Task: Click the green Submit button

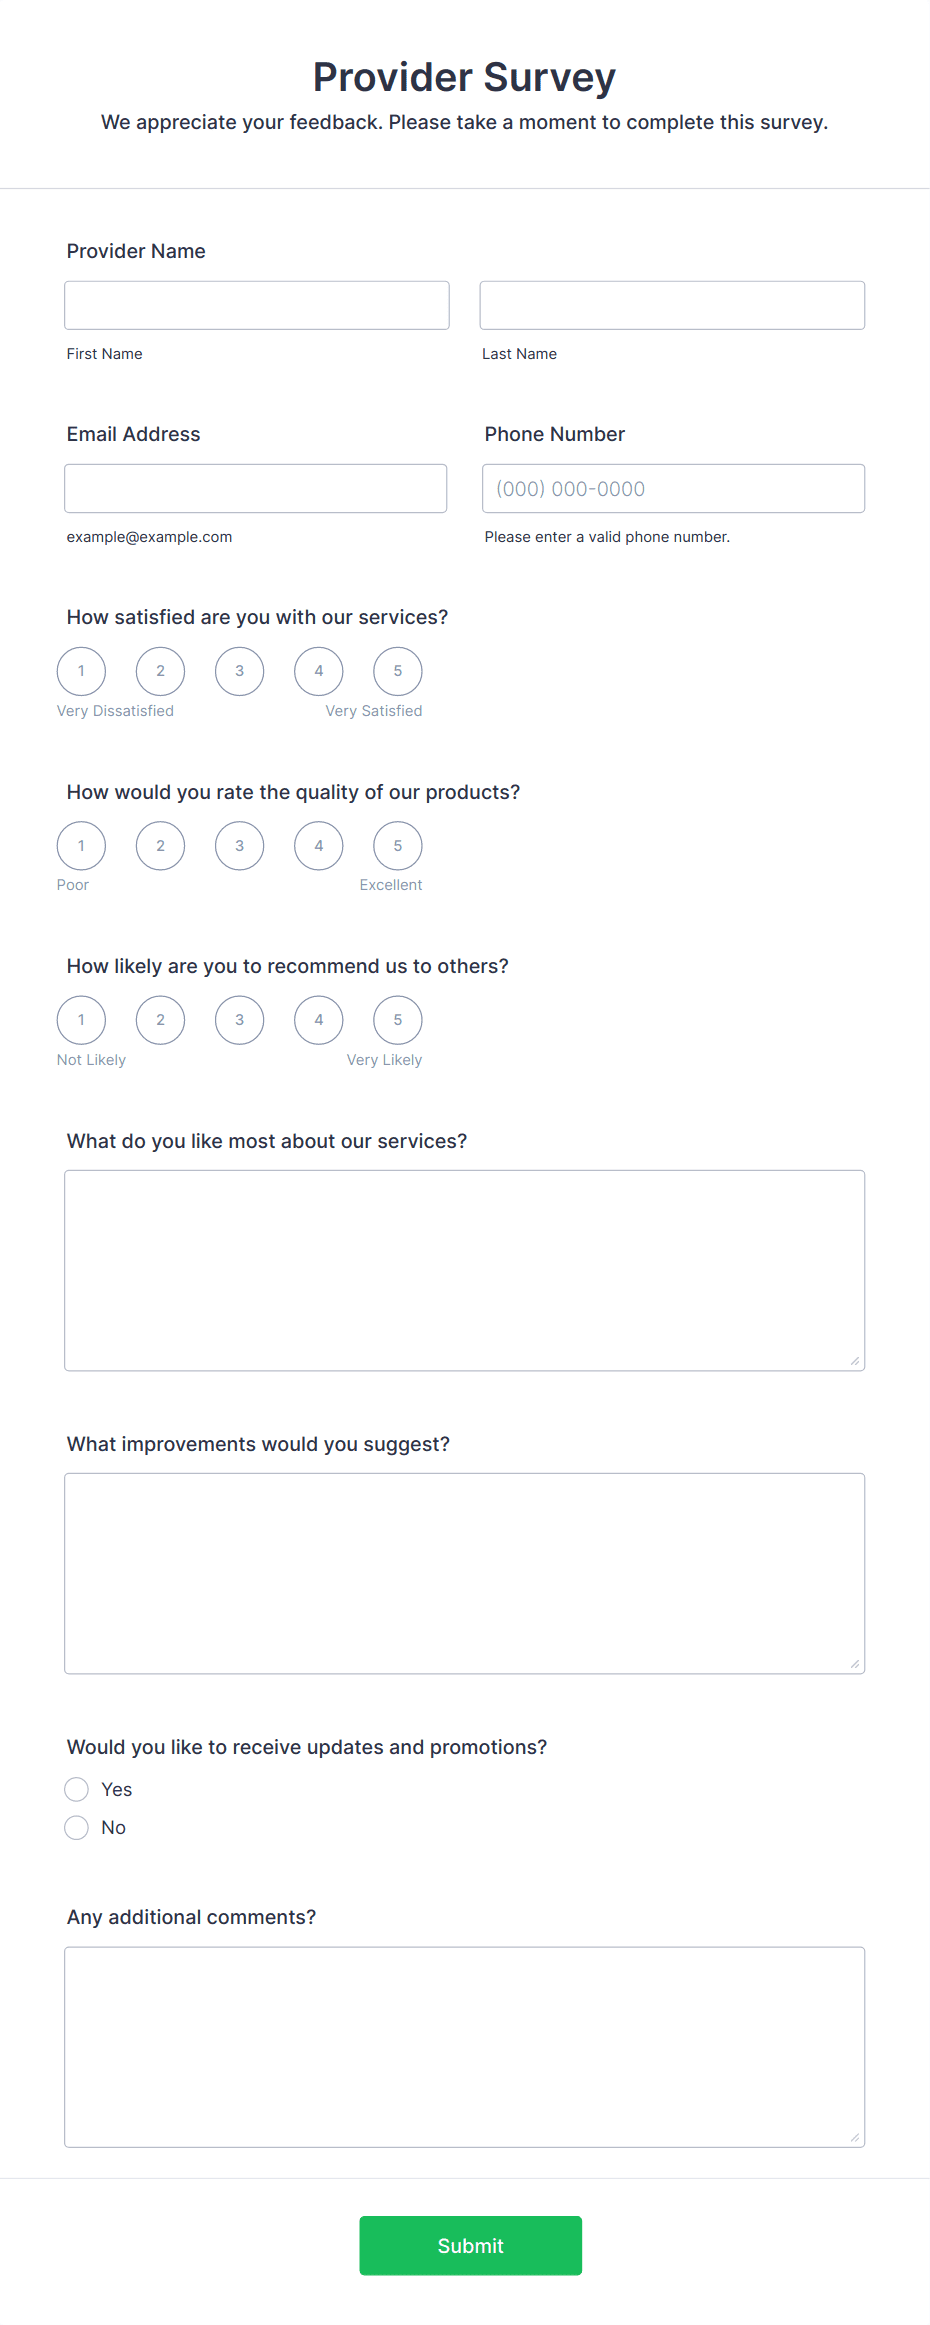Action: coord(471,2246)
